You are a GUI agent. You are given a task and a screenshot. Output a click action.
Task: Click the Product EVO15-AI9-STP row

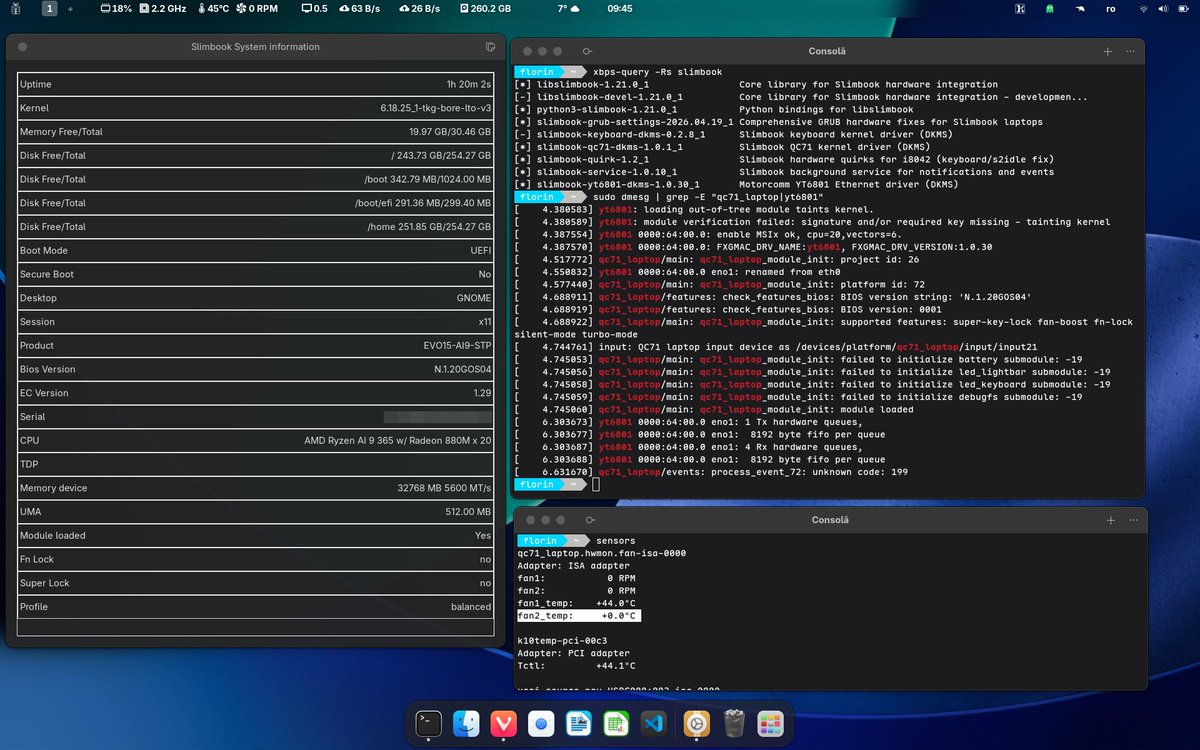click(x=255, y=345)
